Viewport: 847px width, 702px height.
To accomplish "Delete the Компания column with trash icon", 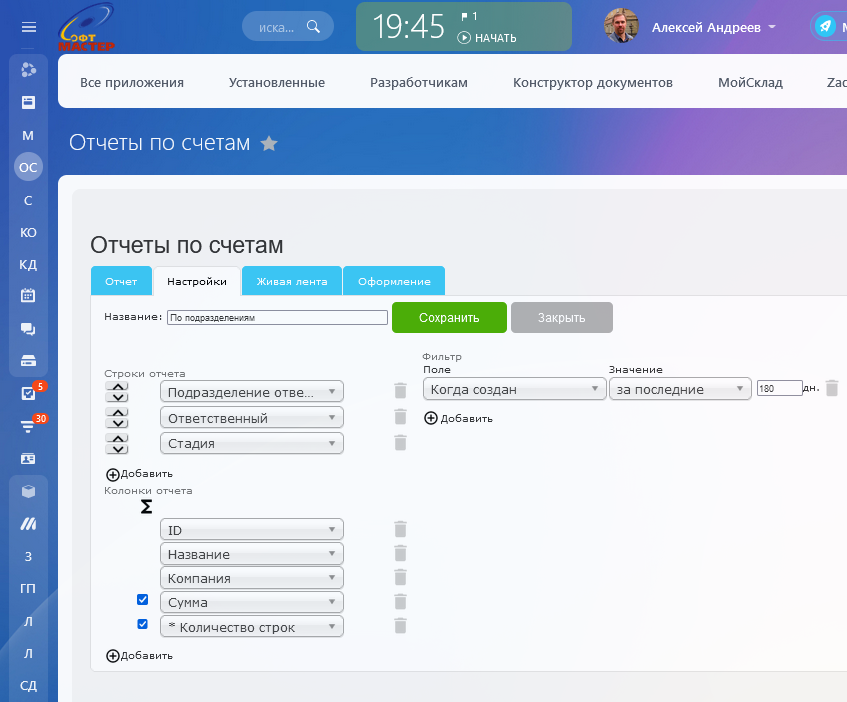I will click(400, 577).
